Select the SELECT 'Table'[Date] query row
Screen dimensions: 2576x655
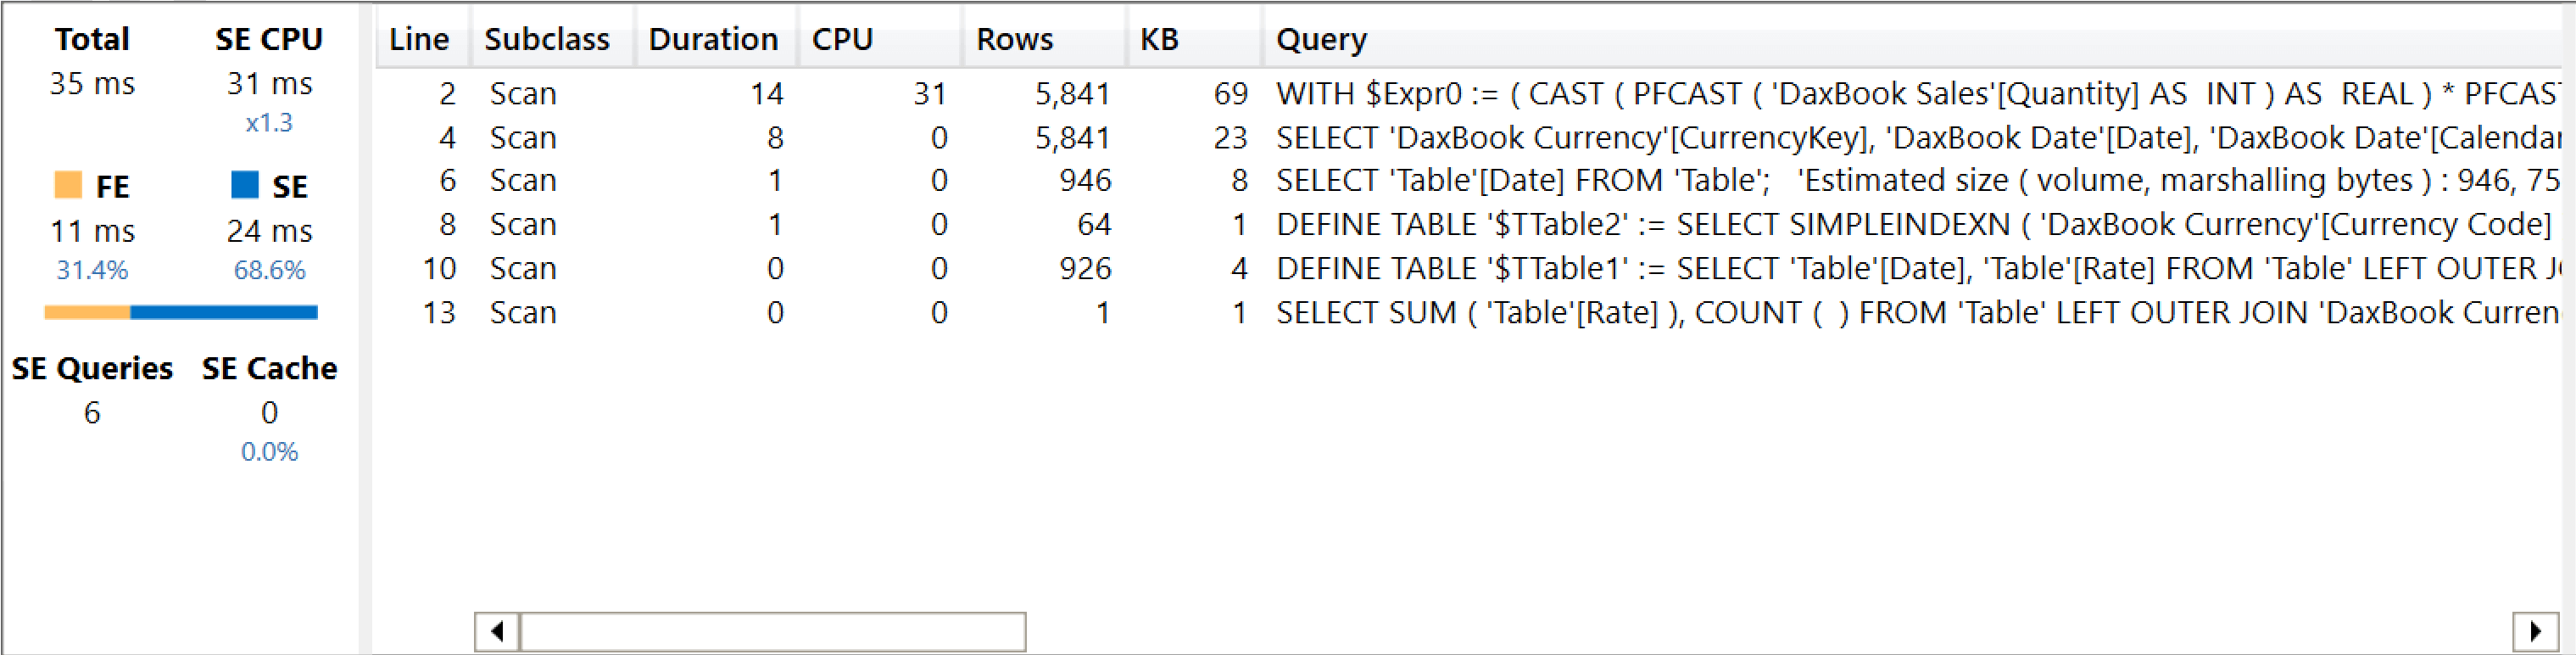1468,181
